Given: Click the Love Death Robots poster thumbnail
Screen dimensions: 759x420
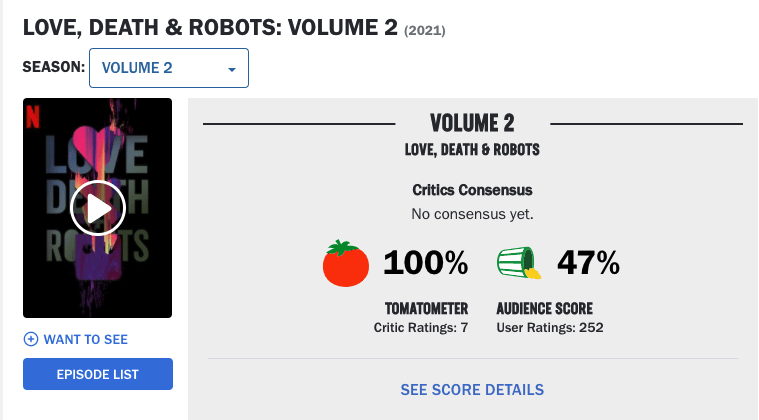Looking at the screenshot, I should (x=98, y=208).
